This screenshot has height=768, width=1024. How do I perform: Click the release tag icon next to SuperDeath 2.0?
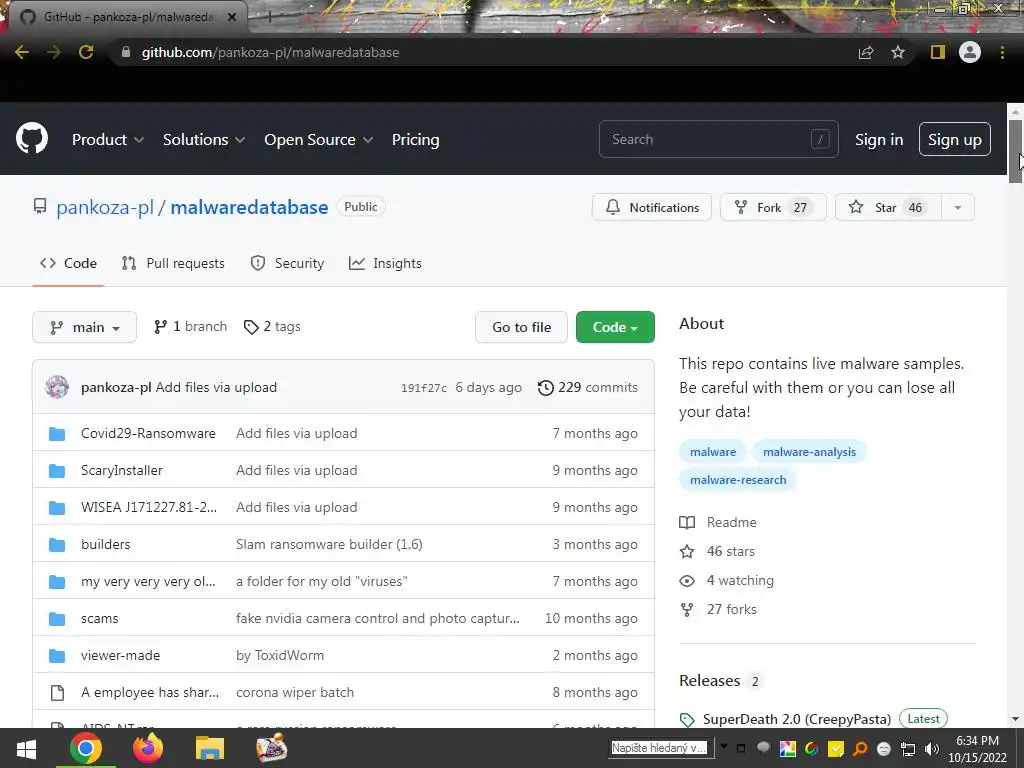tap(687, 720)
